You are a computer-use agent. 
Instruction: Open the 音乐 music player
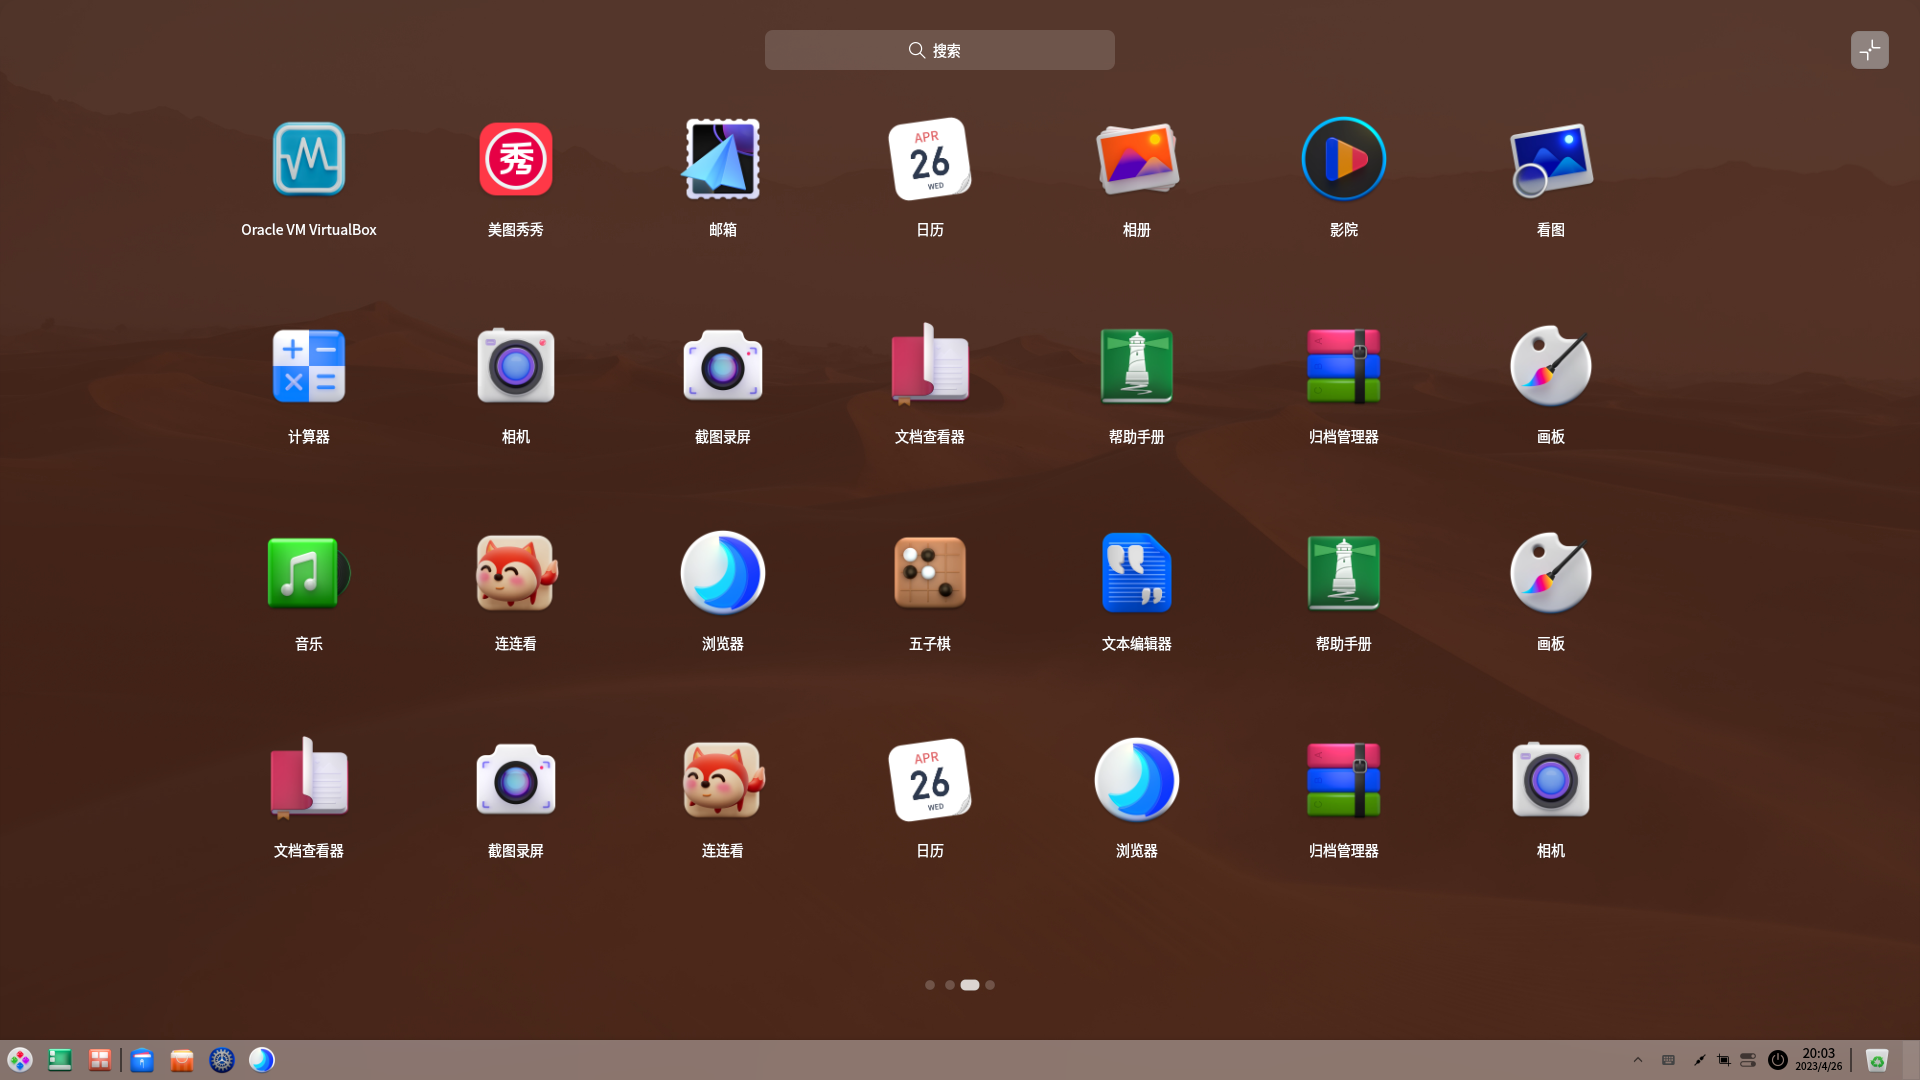tap(308, 573)
